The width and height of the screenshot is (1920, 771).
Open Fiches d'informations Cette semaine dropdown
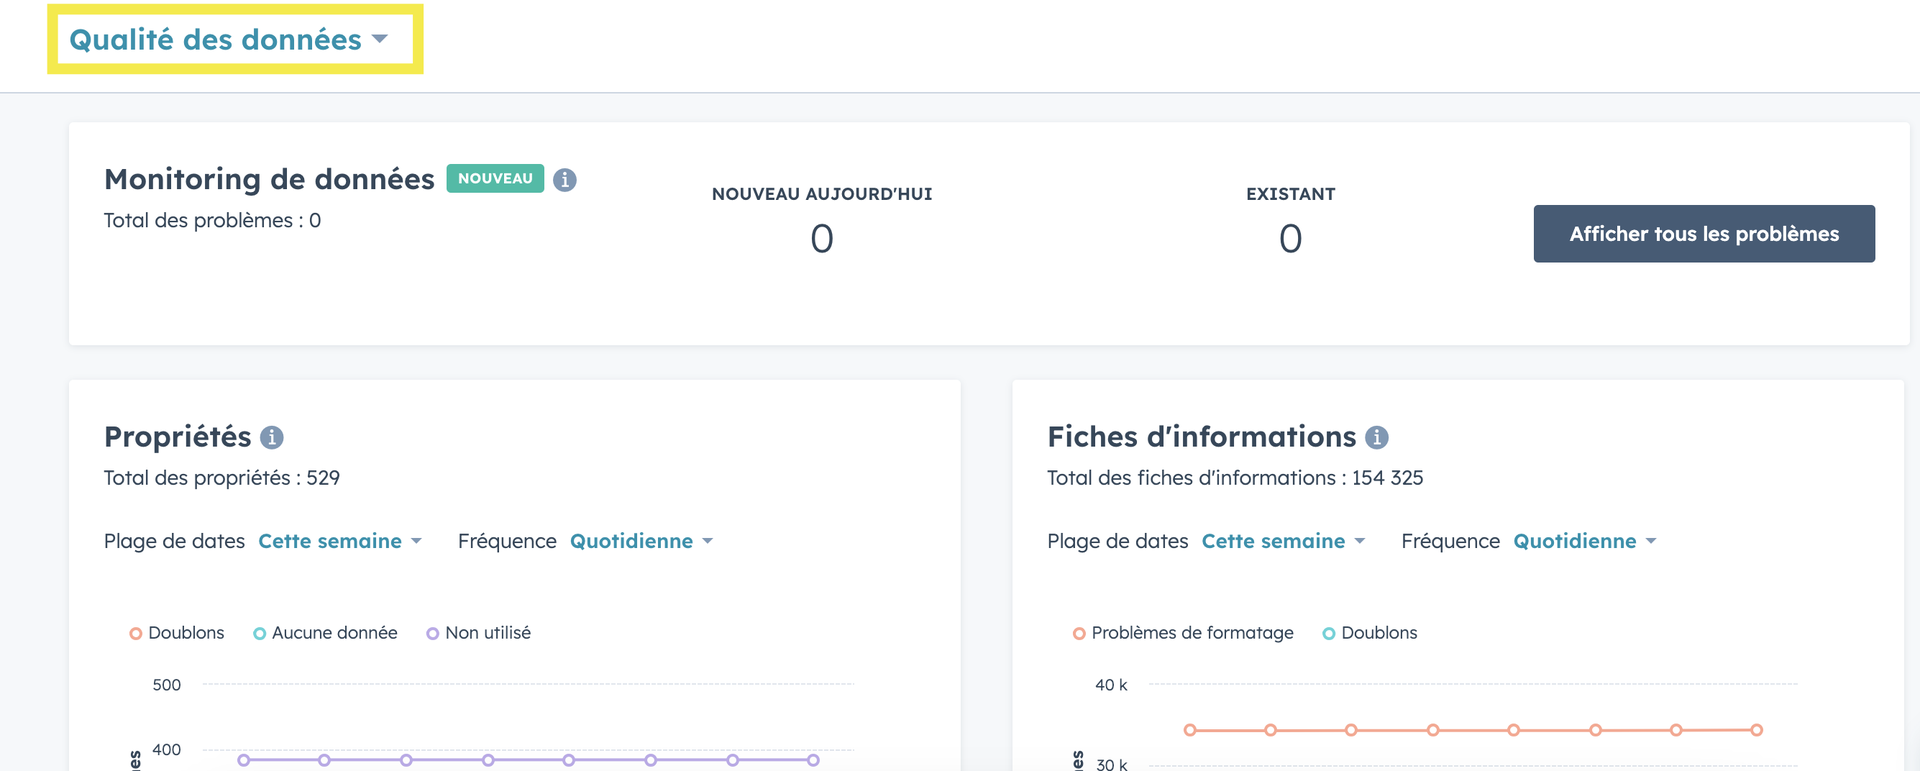click(1283, 541)
